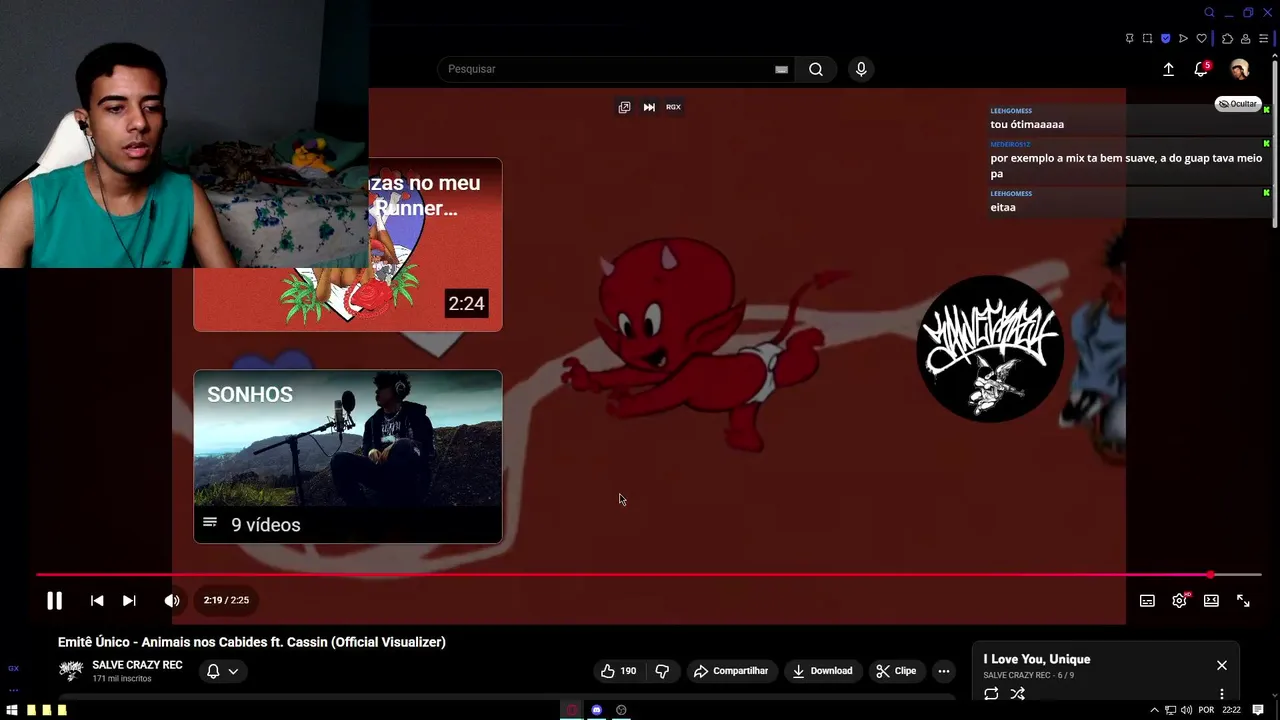Viewport: 1280px width, 720px height.
Task: Expand the system tray hidden icons chevron
Action: click(1154, 710)
